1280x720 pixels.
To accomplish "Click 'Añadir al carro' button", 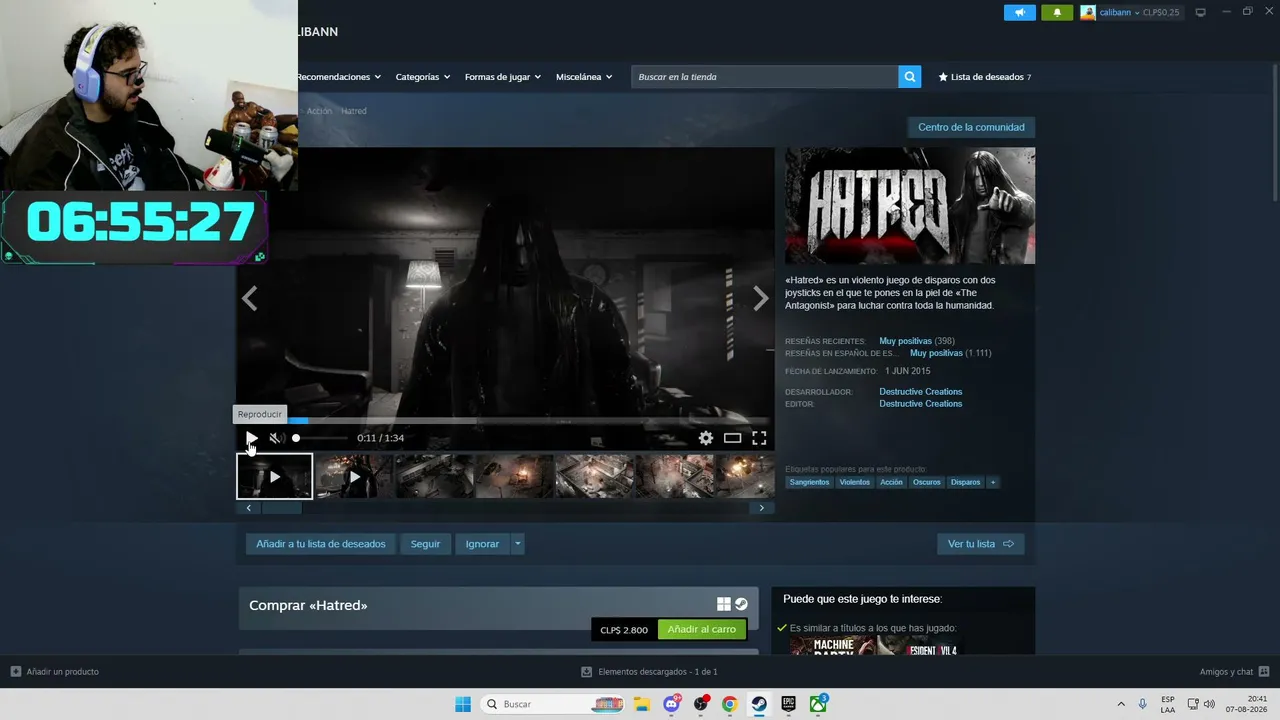I will (x=702, y=630).
